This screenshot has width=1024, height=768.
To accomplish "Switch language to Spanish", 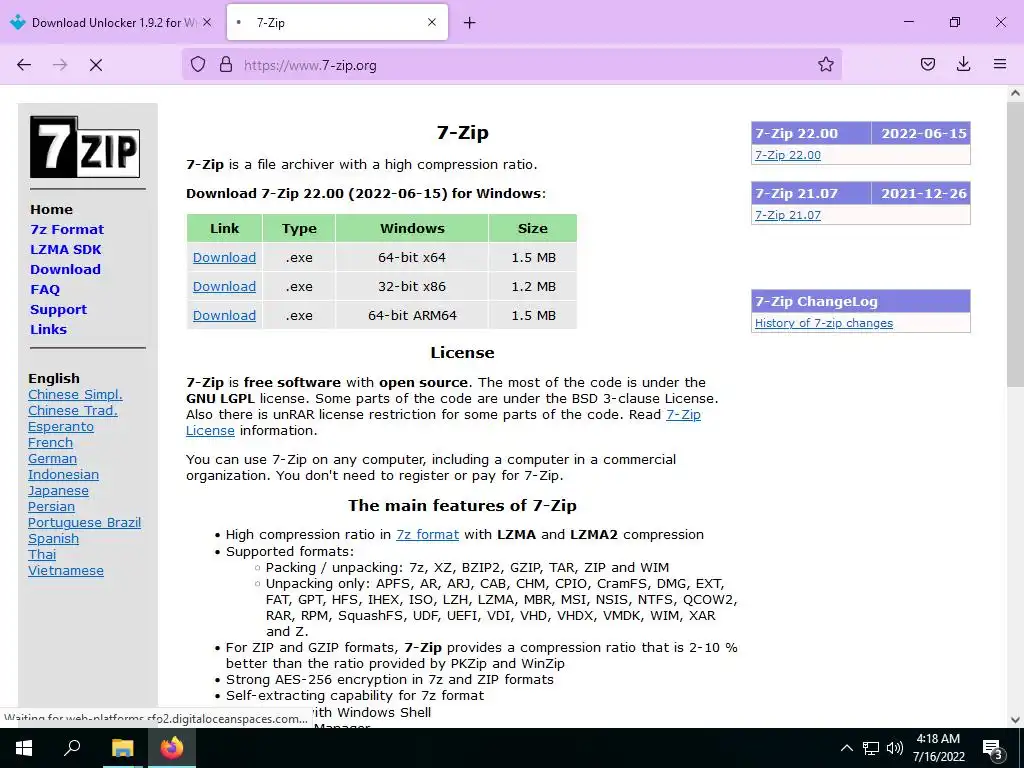I will click(53, 539).
